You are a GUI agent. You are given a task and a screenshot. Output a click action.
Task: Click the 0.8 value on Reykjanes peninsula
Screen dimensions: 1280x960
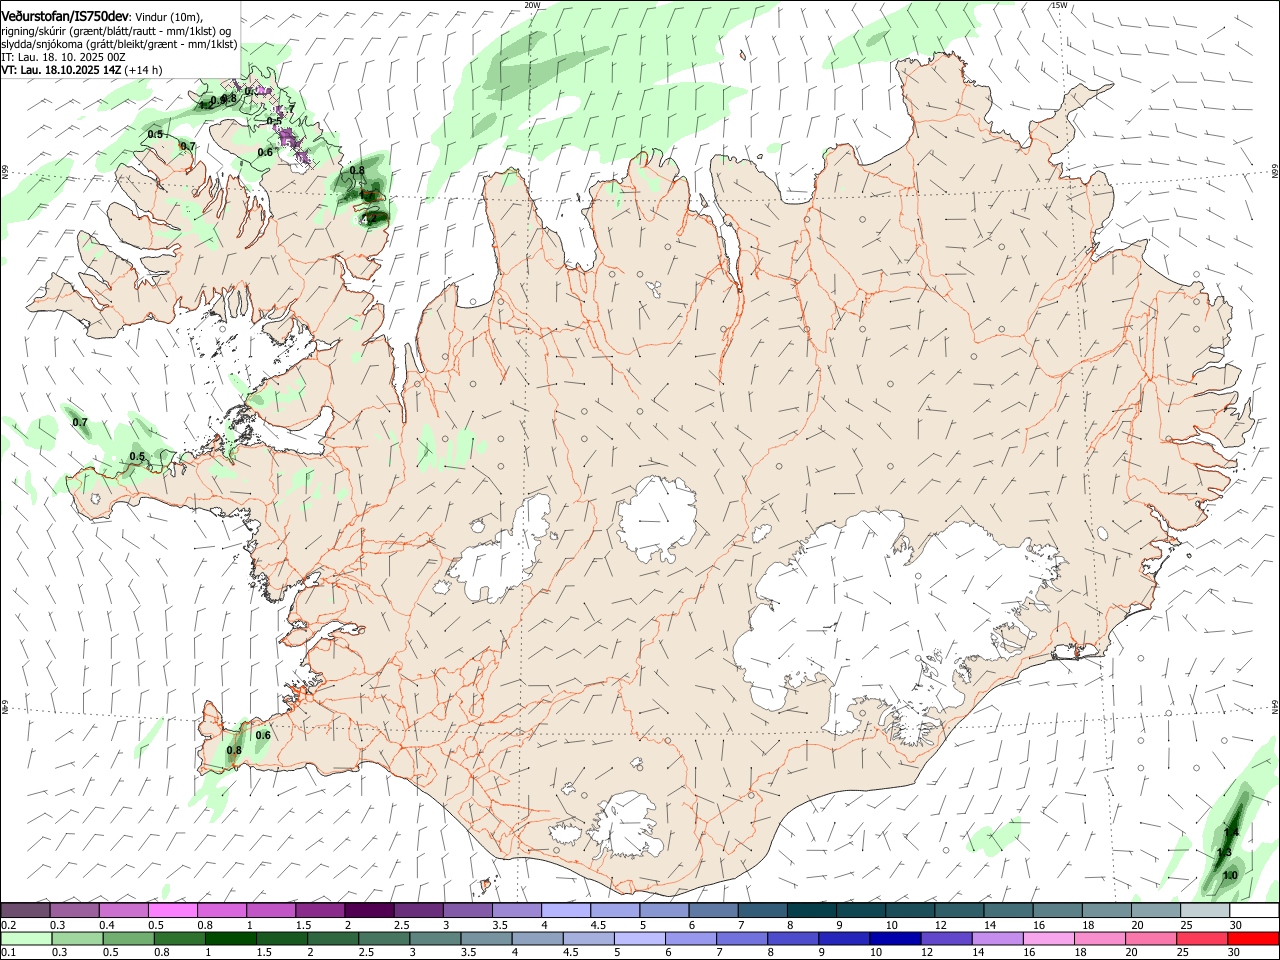(x=234, y=750)
